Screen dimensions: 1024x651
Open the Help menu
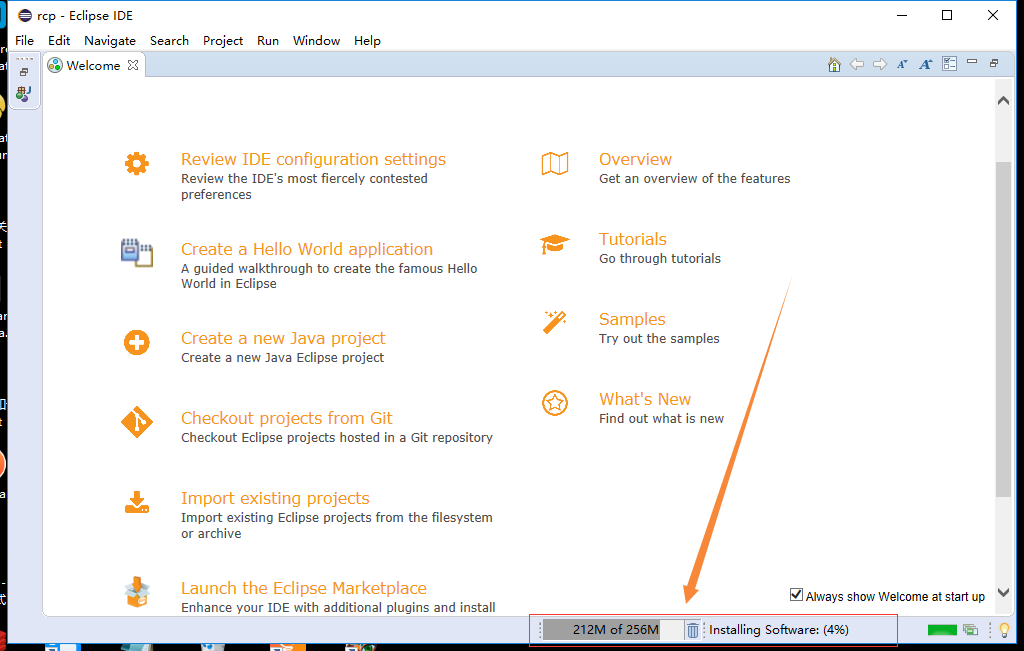click(367, 41)
